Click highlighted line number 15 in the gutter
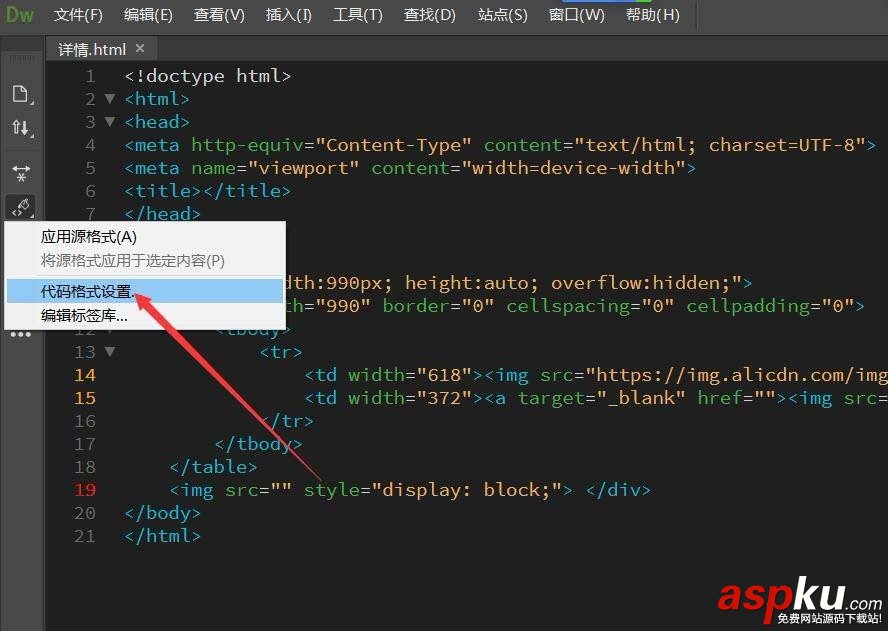 click(85, 398)
